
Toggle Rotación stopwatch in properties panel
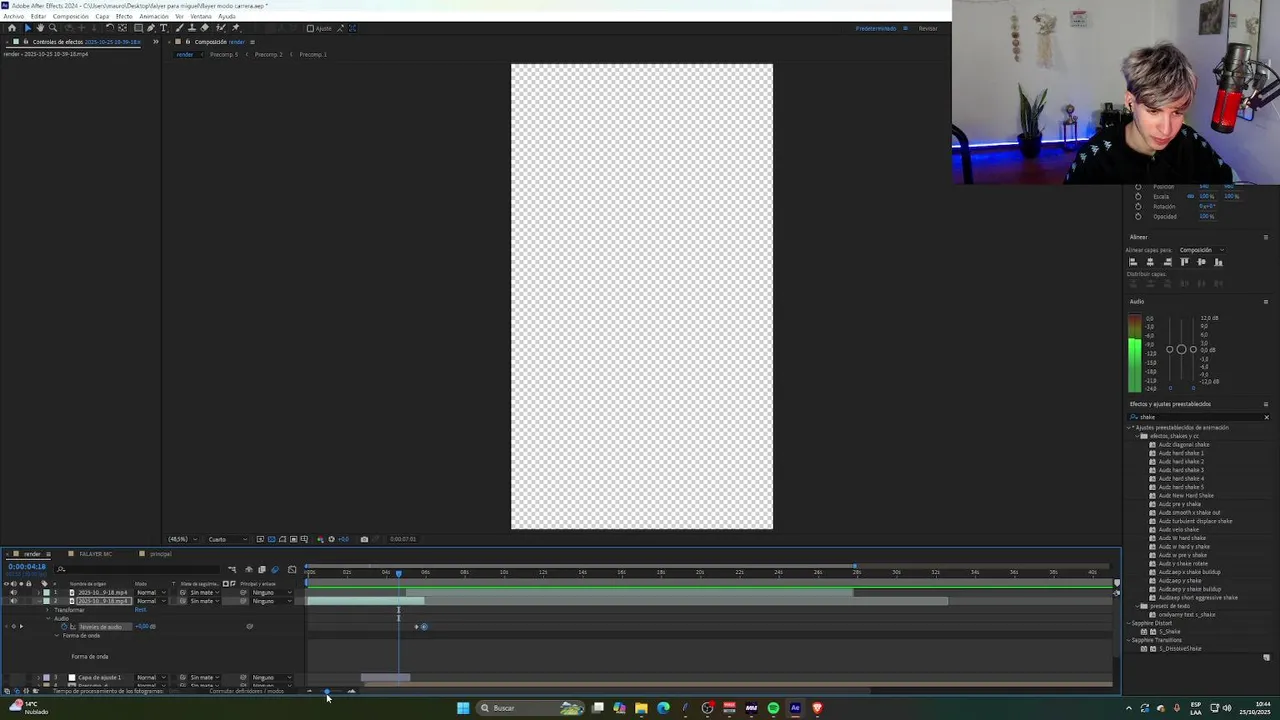(1138, 206)
